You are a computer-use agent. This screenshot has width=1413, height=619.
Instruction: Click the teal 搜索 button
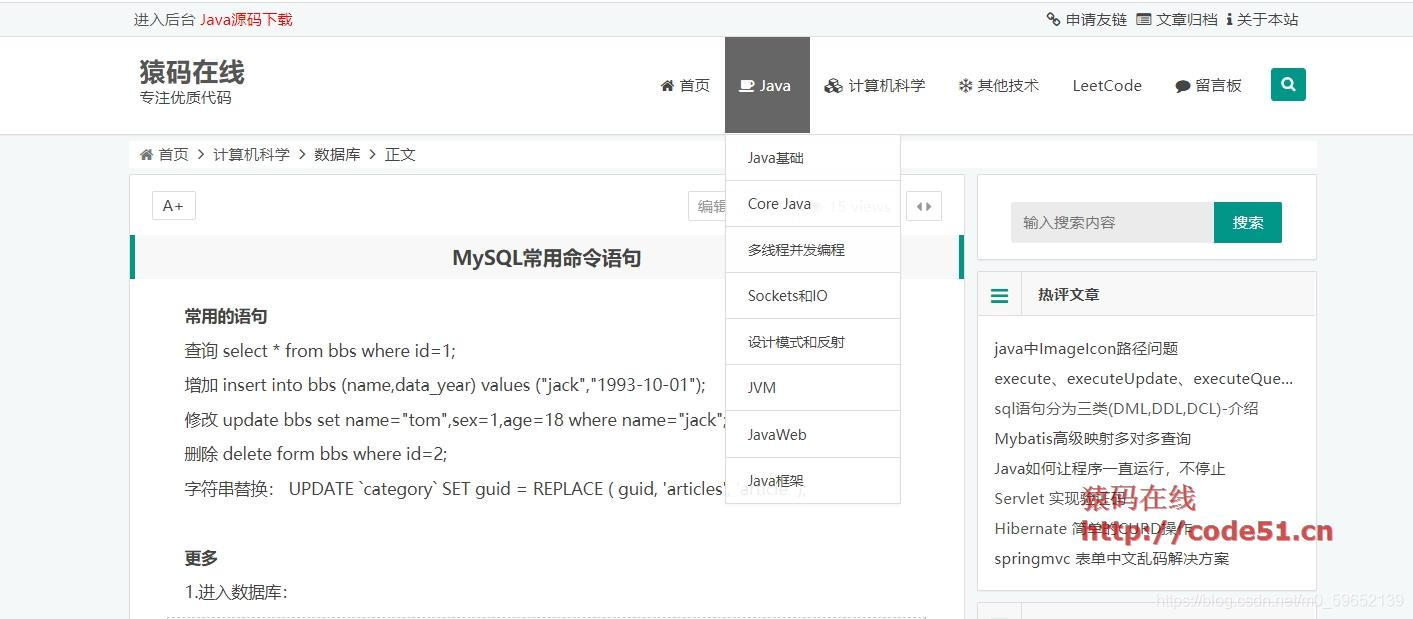[1248, 222]
